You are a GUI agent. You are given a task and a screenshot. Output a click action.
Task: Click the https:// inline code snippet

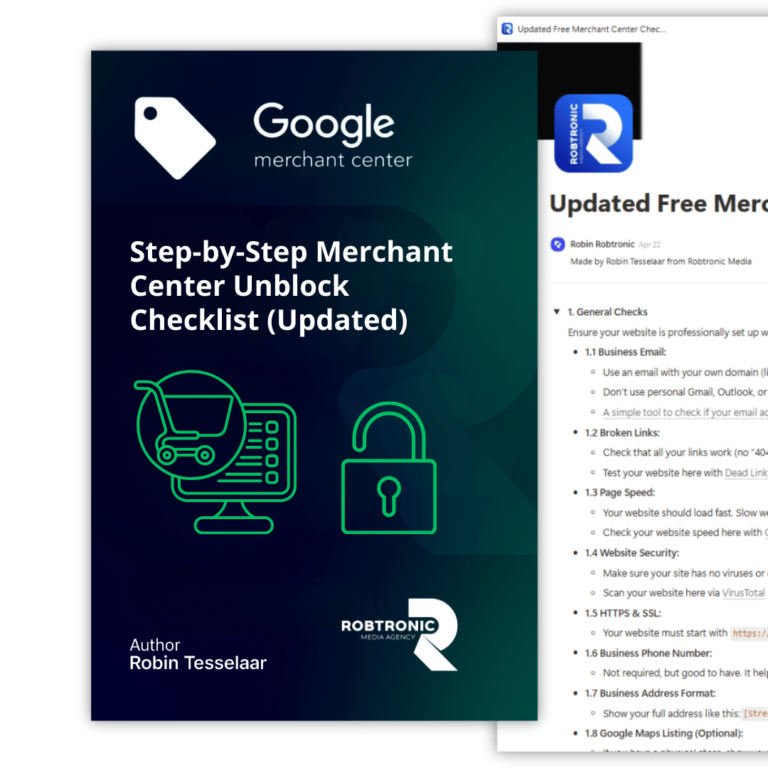pos(748,633)
